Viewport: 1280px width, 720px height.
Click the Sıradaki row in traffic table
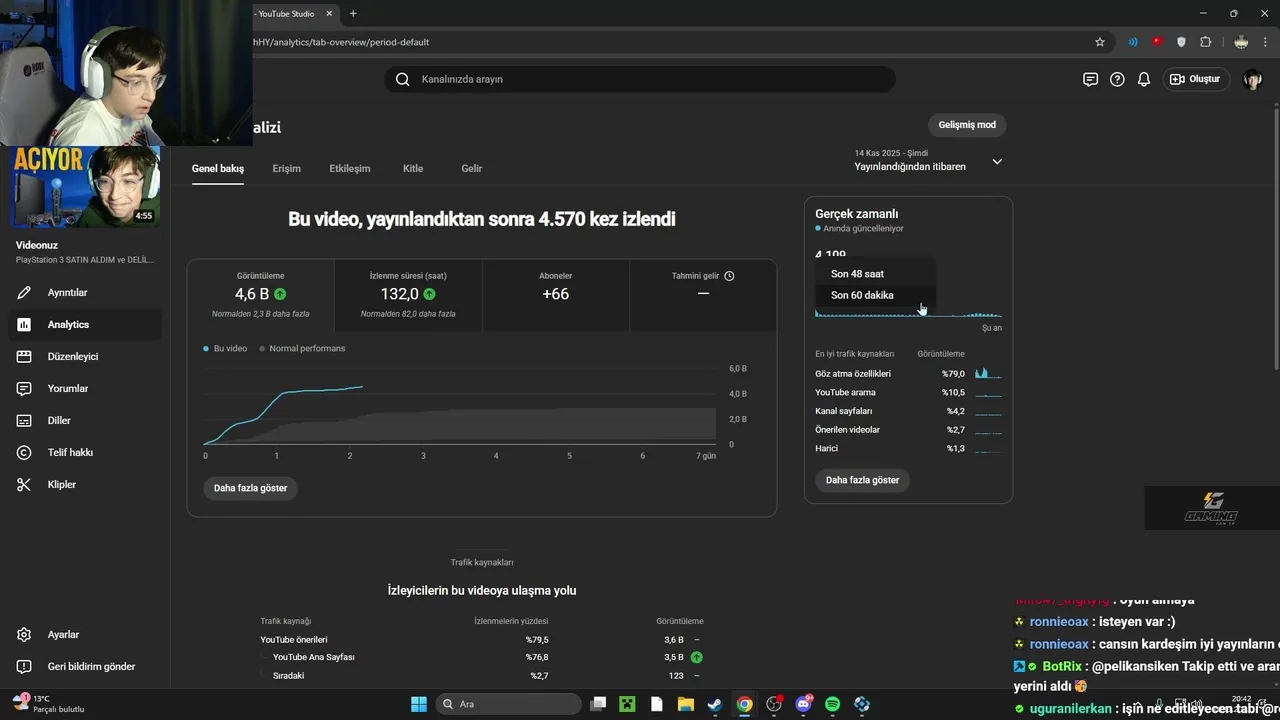pyautogui.click(x=483, y=676)
